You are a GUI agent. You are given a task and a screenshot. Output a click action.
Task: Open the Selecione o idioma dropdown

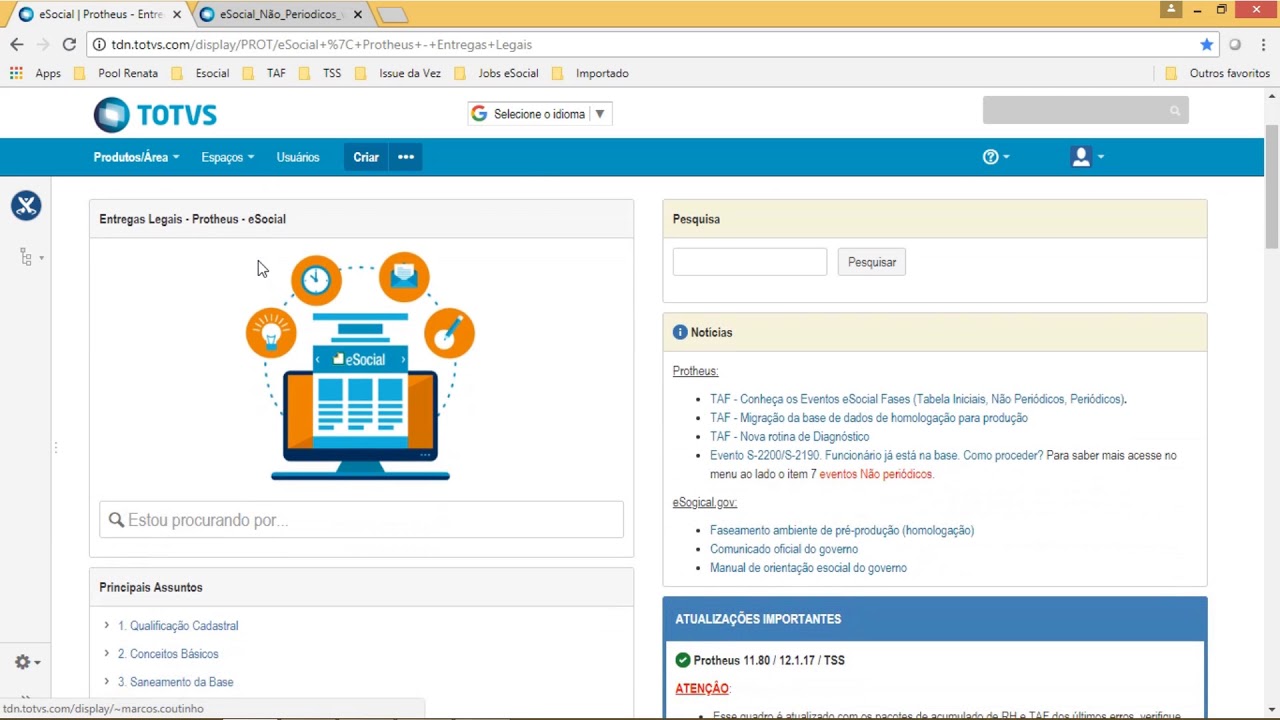tap(540, 114)
